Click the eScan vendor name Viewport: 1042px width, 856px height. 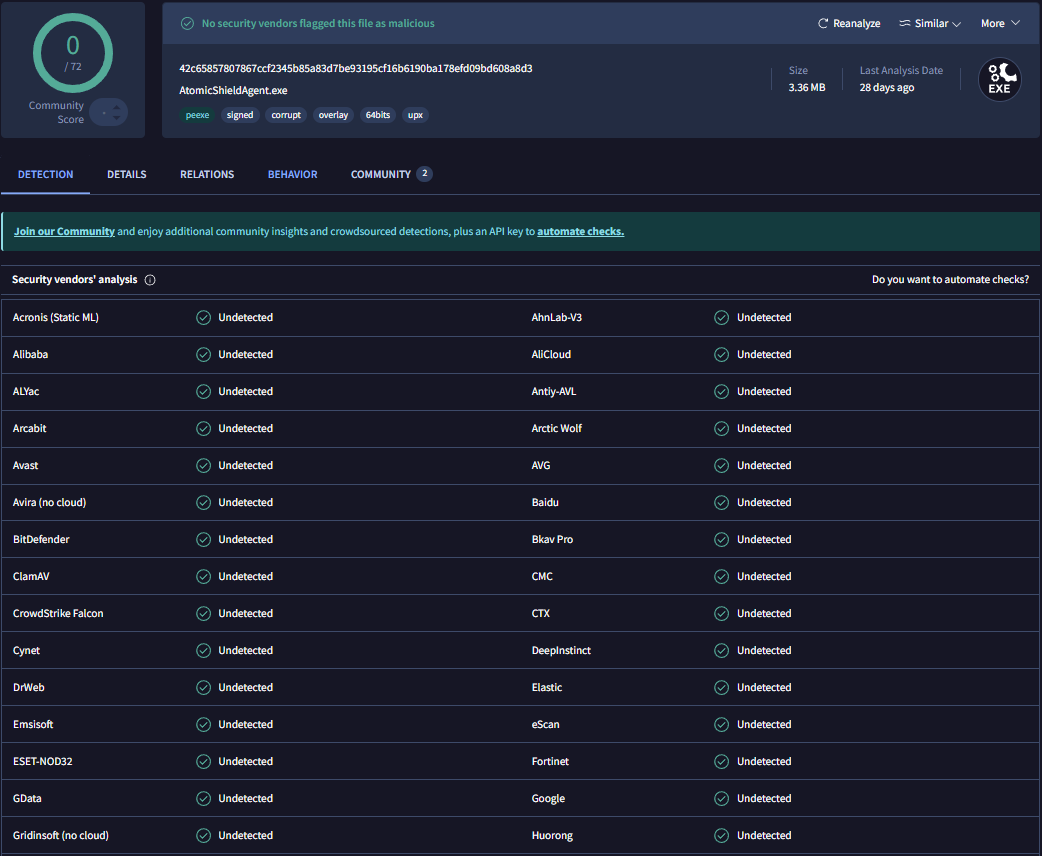click(546, 724)
